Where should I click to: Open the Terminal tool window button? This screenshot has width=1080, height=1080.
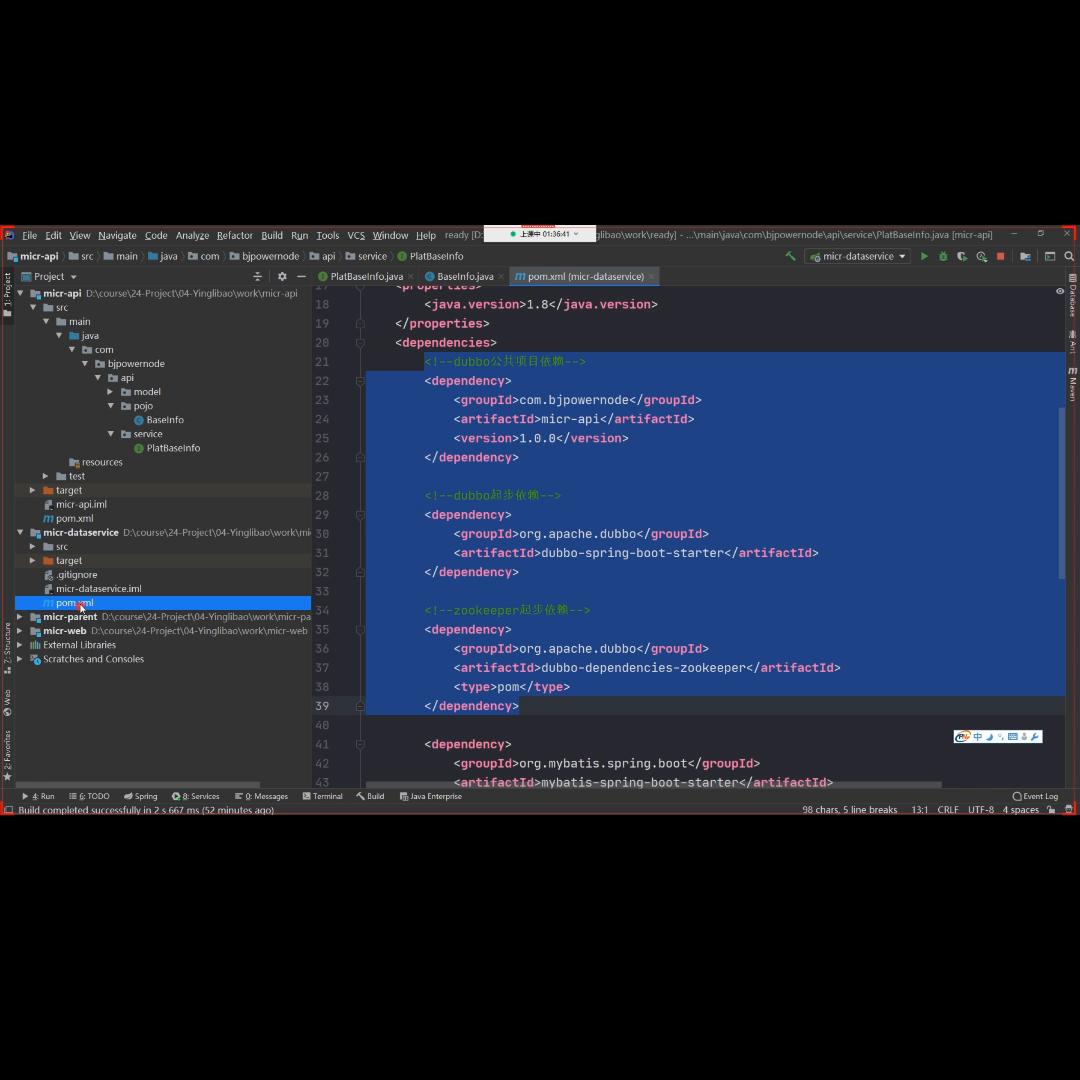[322, 796]
